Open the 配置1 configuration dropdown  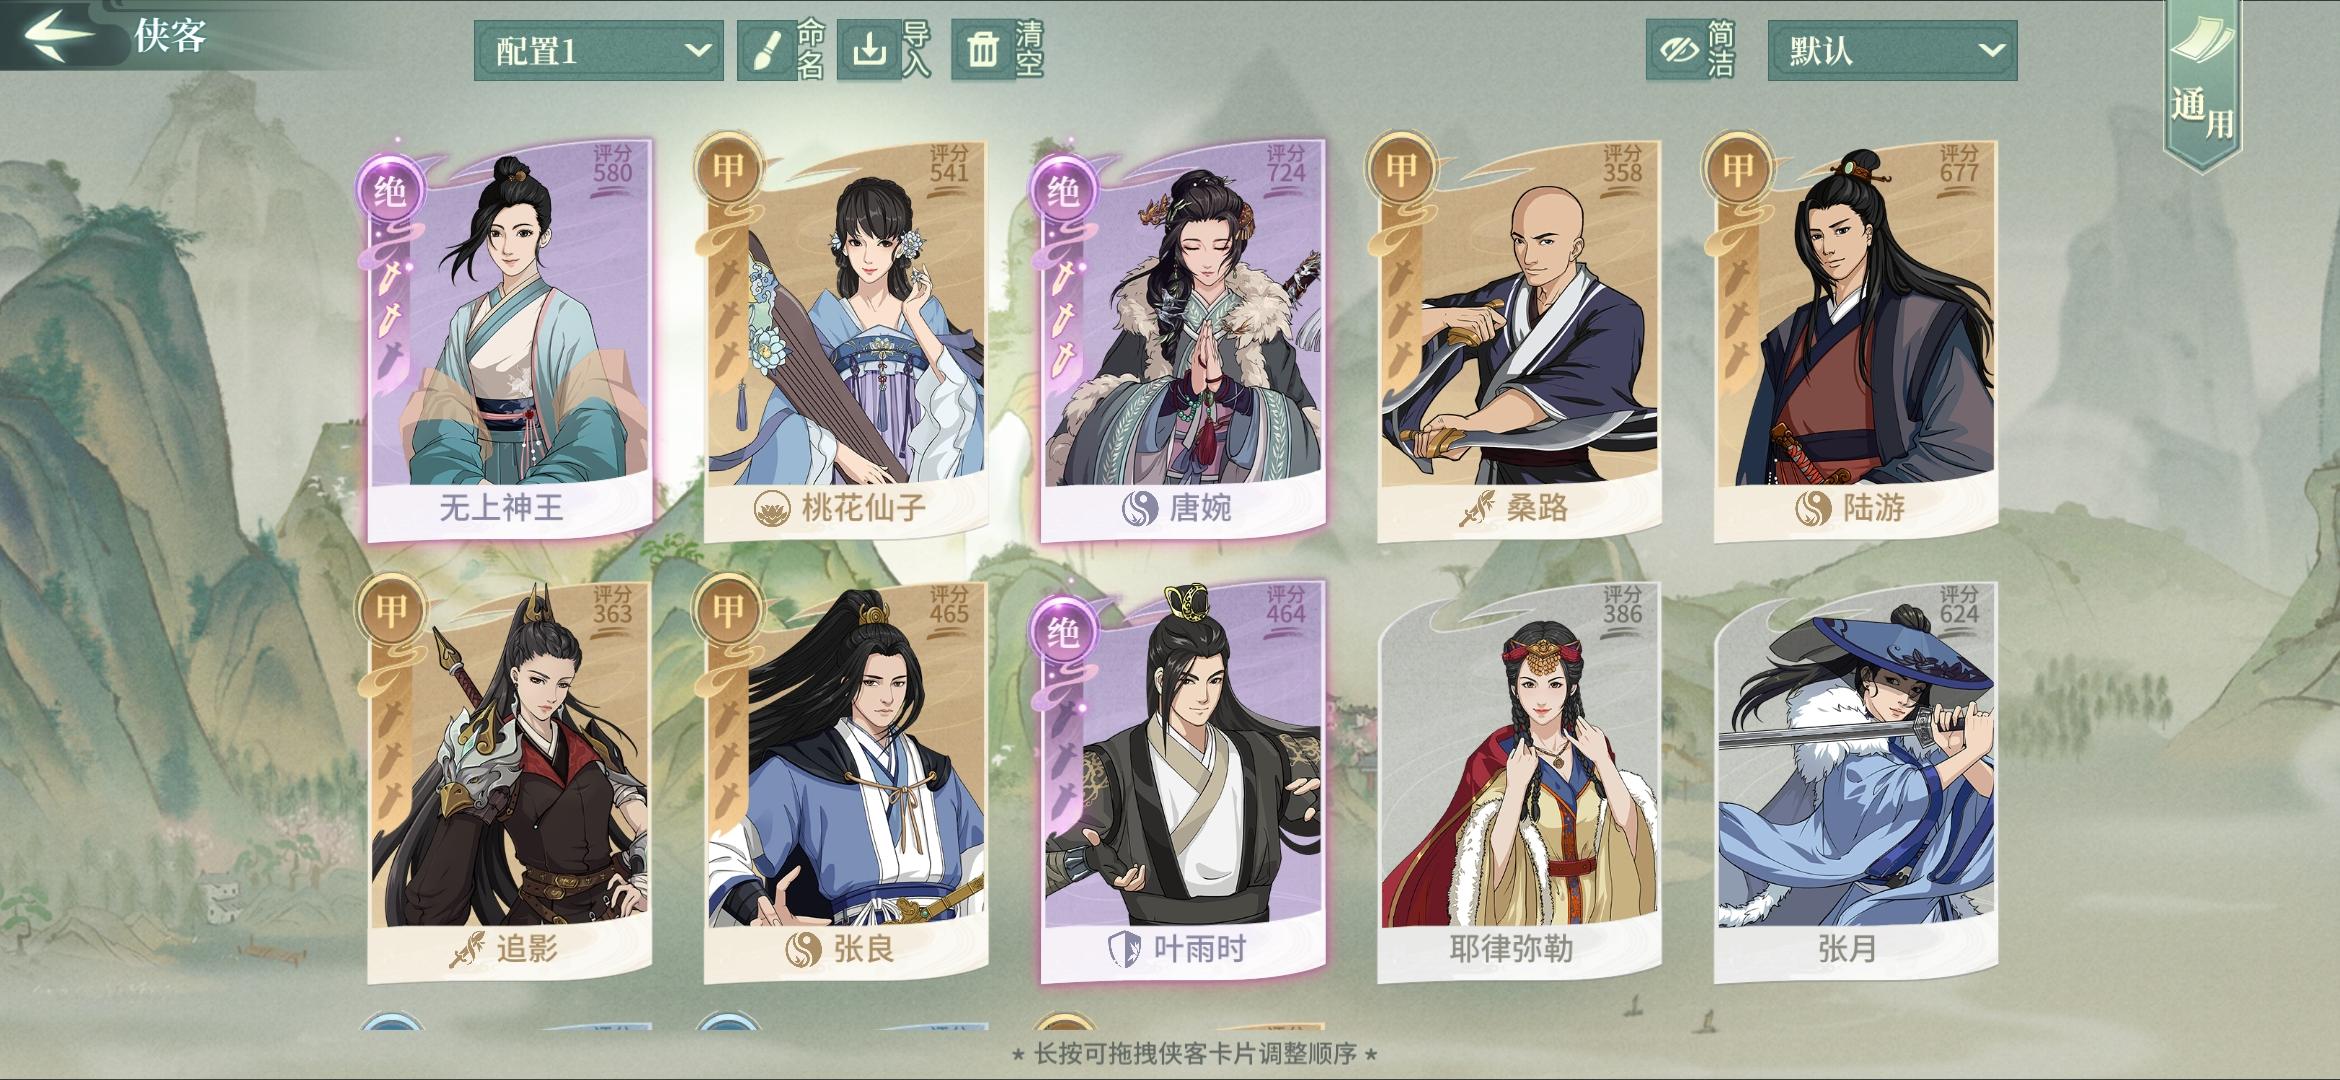point(598,50)
